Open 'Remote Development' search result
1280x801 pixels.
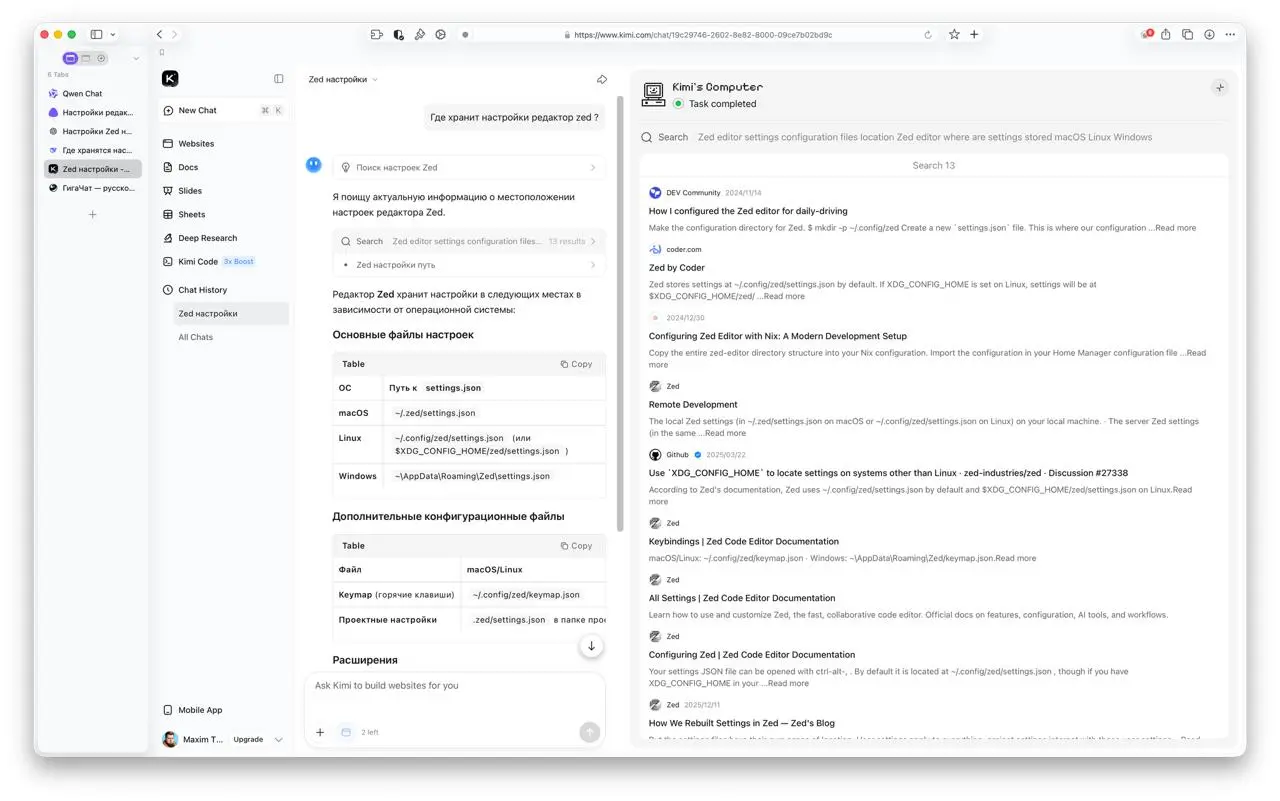click(x=693, y=405)
